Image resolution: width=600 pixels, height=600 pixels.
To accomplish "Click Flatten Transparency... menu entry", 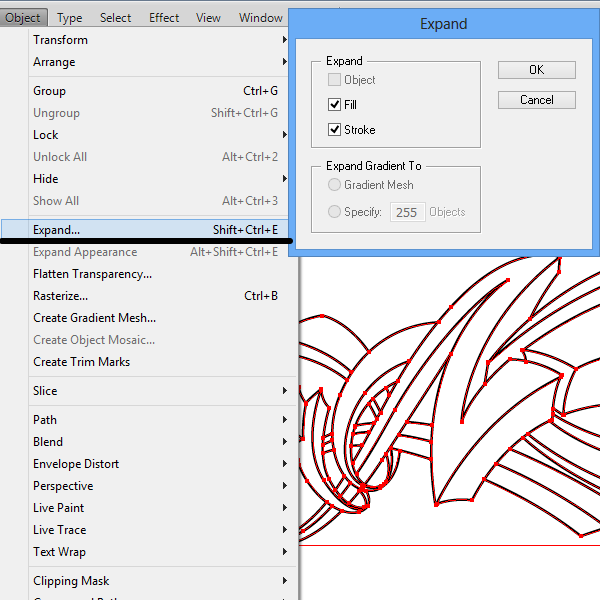I will coord(92,274).
